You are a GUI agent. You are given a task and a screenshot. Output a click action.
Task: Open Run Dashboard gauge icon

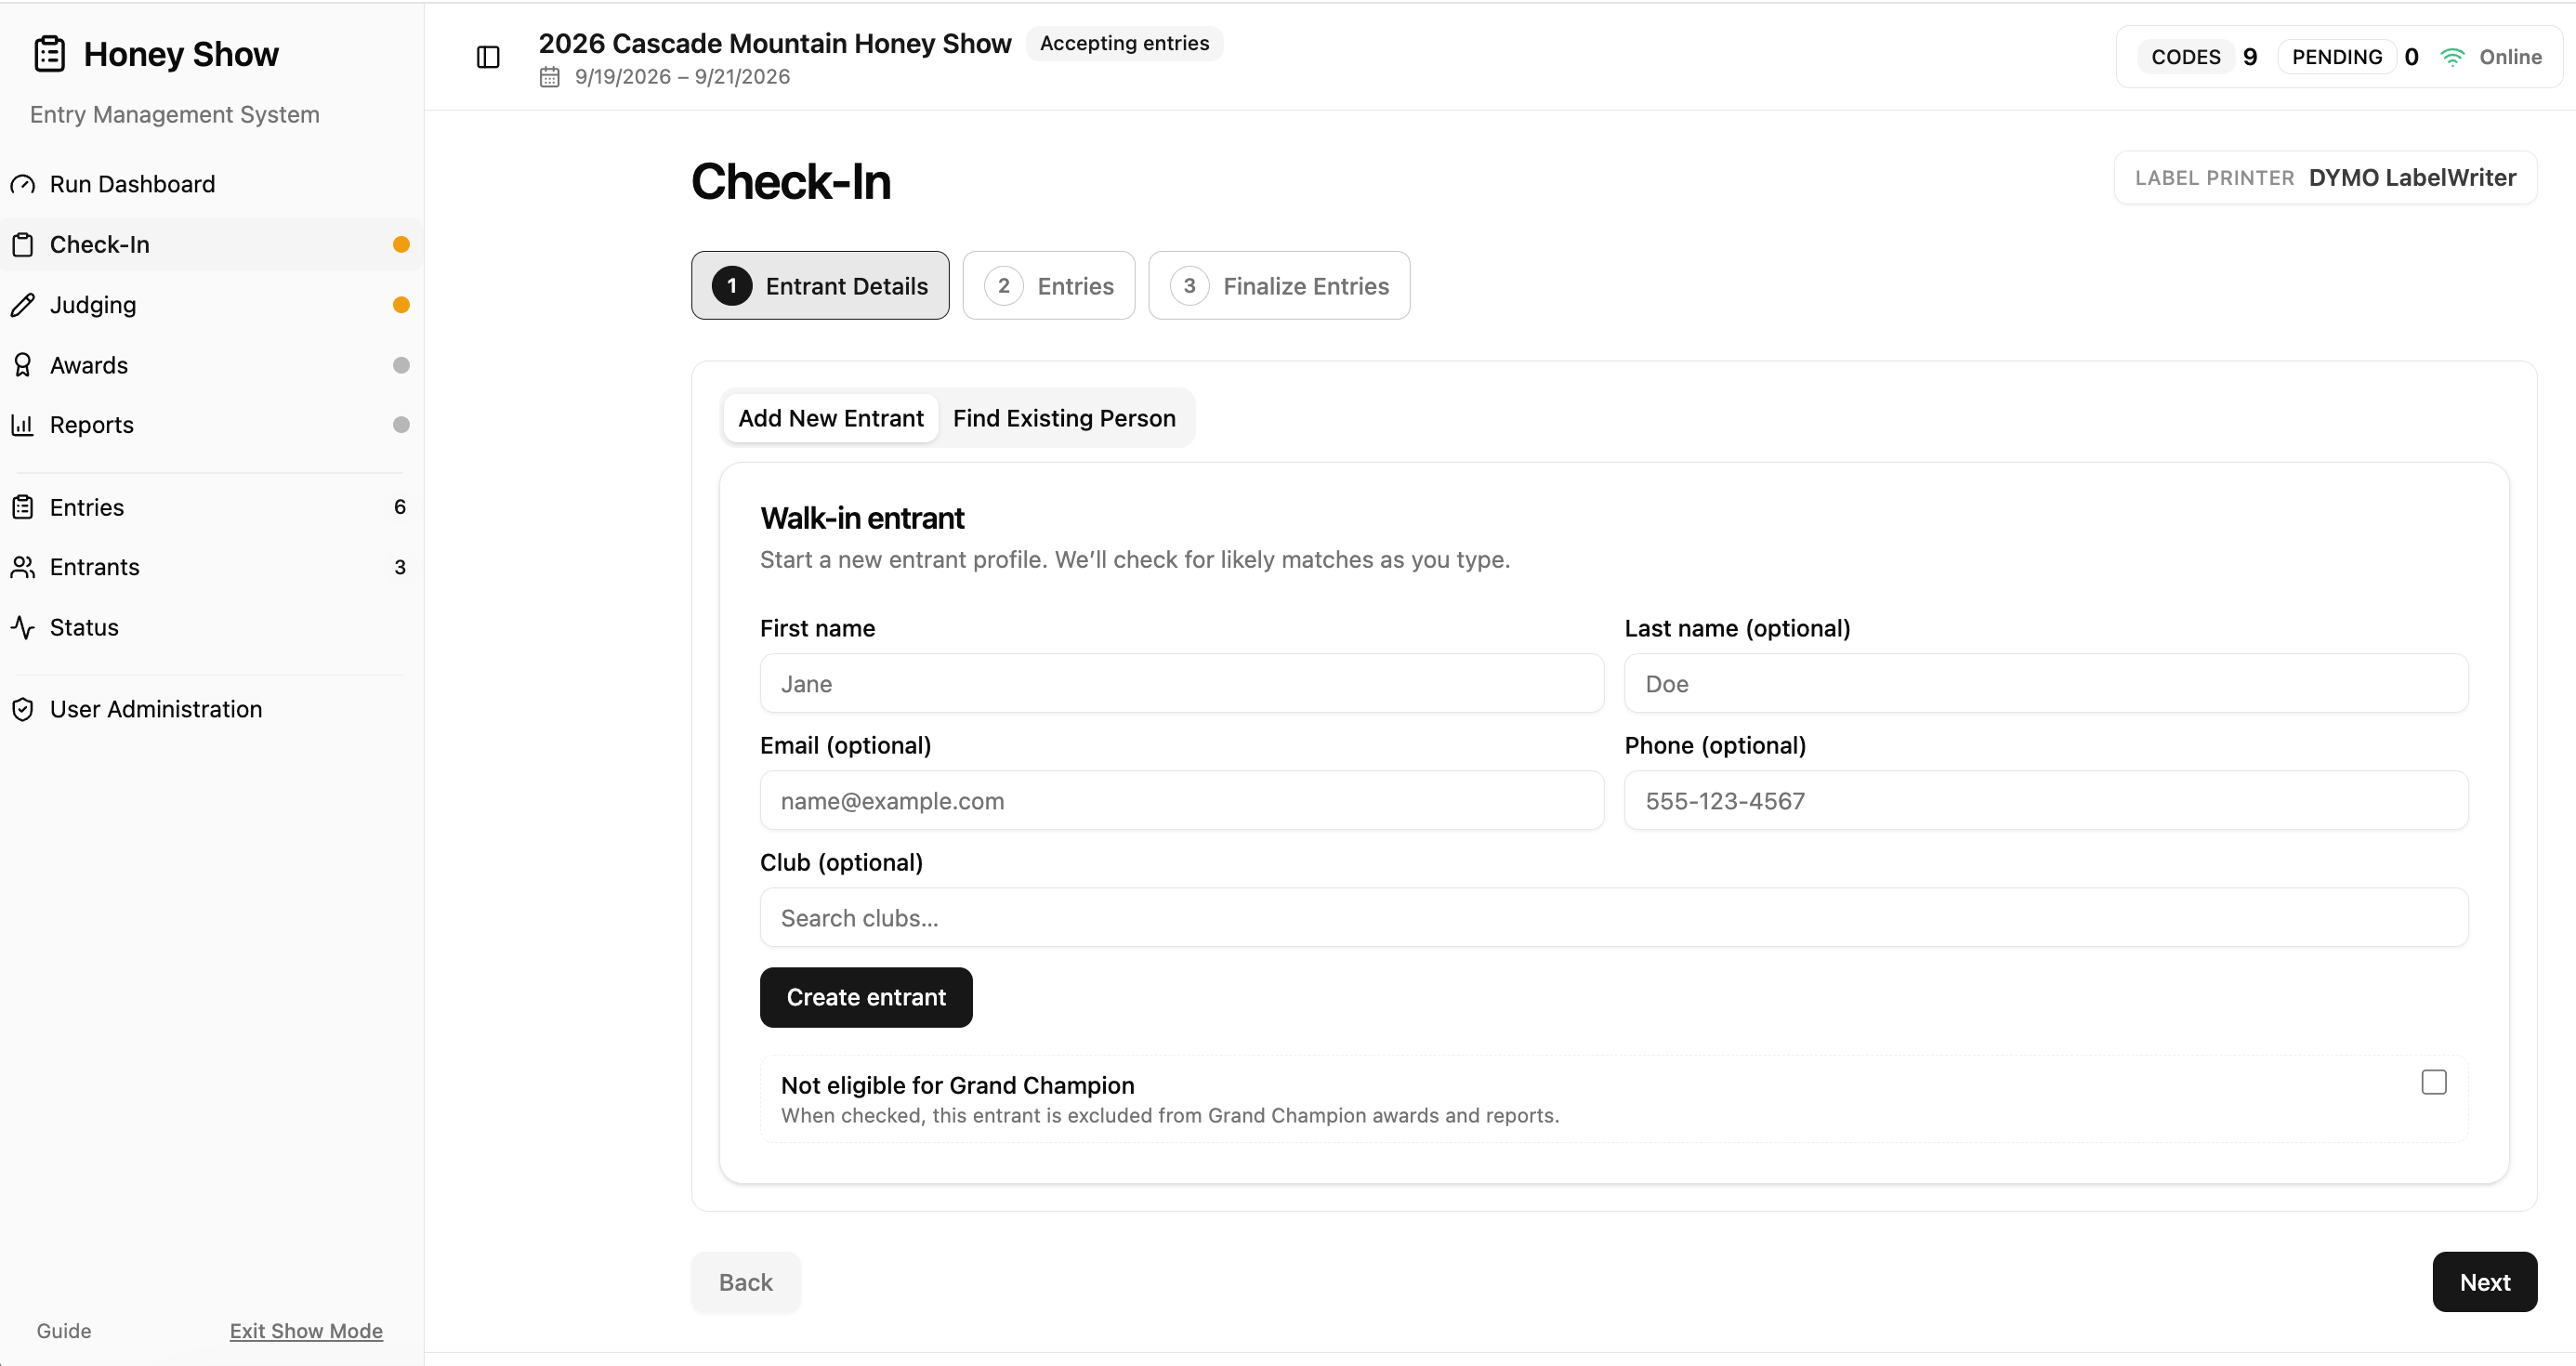pyautogui.click(x=23, y=185)
